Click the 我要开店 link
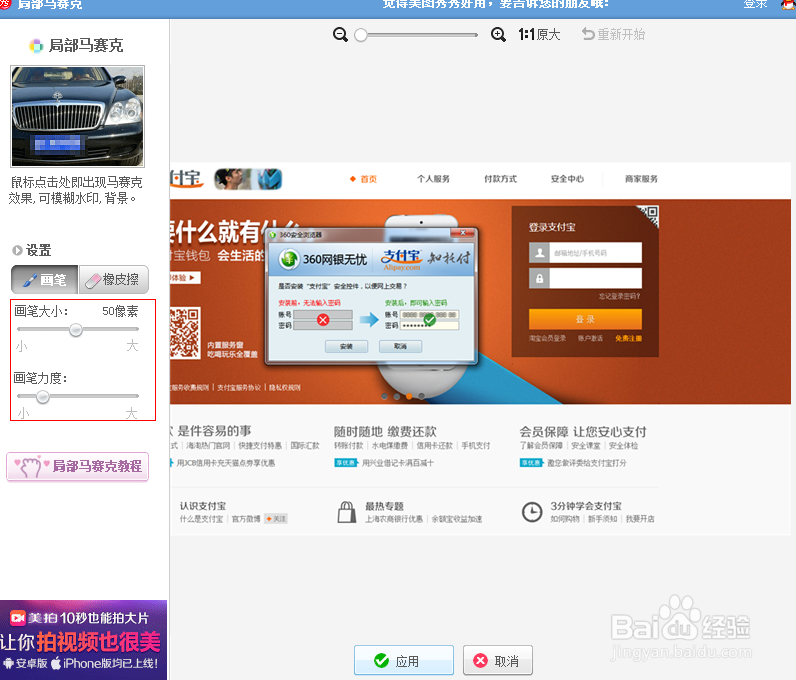Image resolution: width=796 pixels, height=680 pixels. coord(640,519)
